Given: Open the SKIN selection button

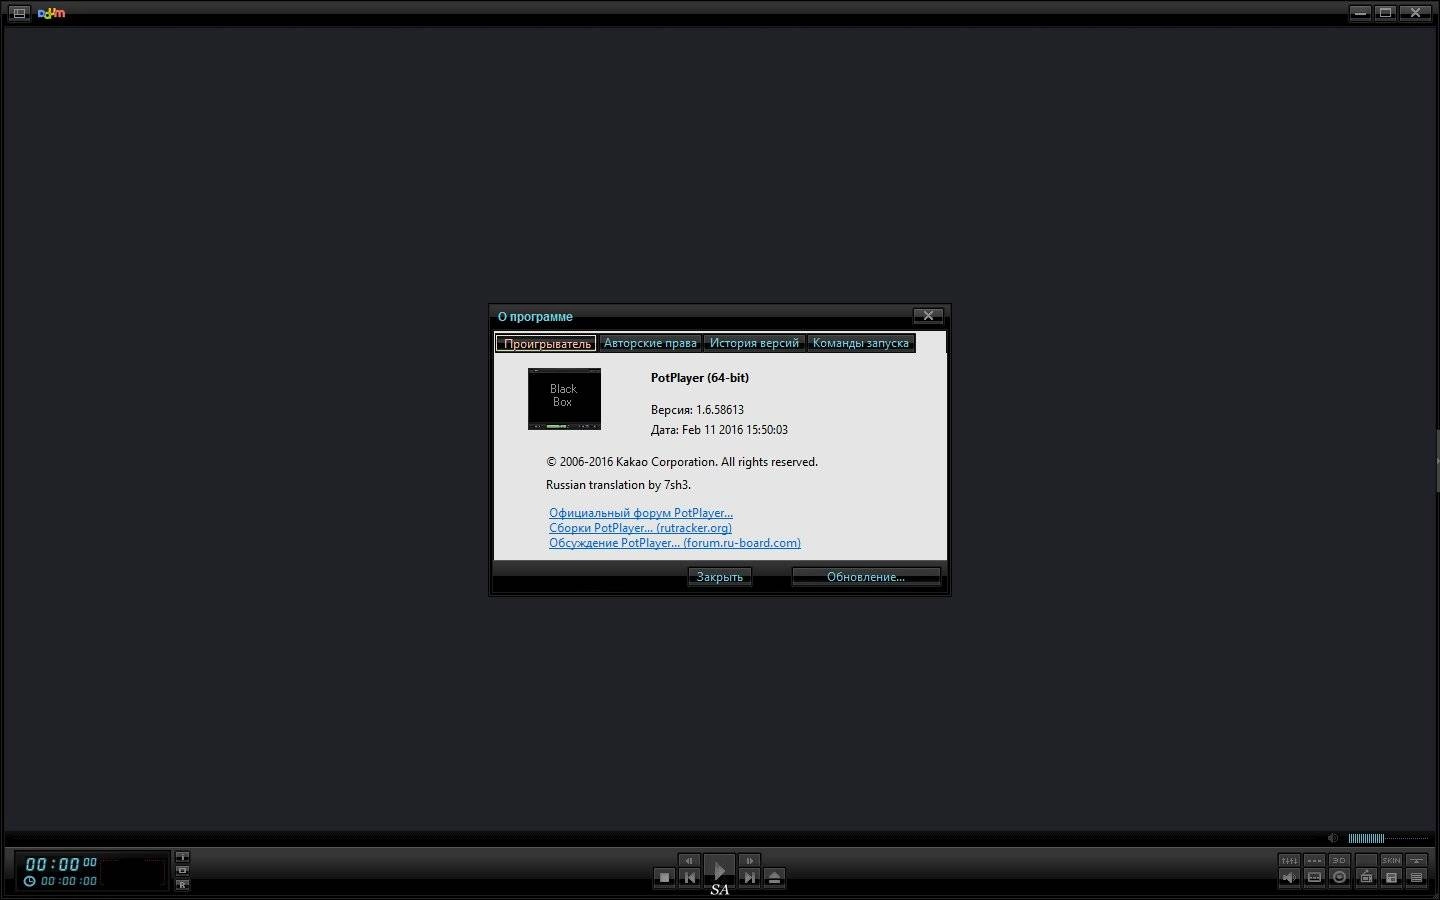Looking at the screenshot, I should 1391,860.
